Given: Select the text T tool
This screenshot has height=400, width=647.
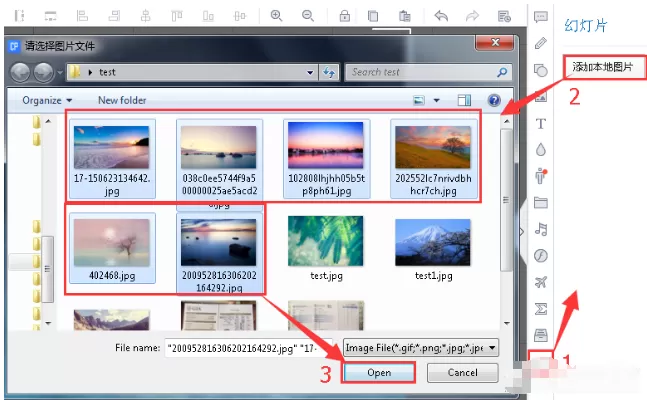Looking at the screenshot, I should click(541, 123).
